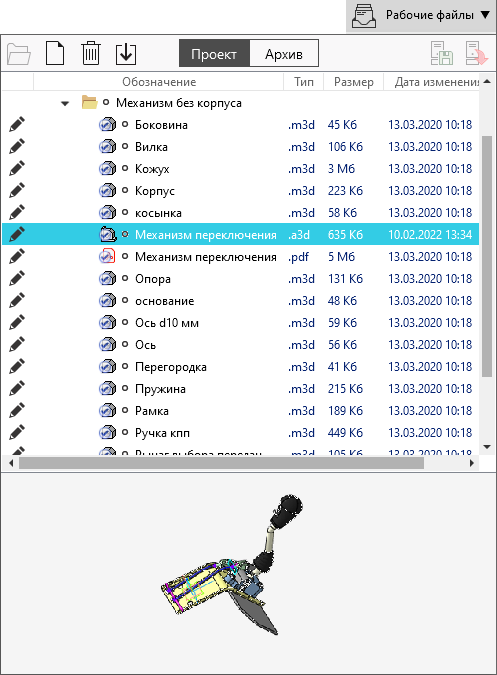Click the greyed icon with red arrow
497x675 pixels.
click(x=476, y=53)
